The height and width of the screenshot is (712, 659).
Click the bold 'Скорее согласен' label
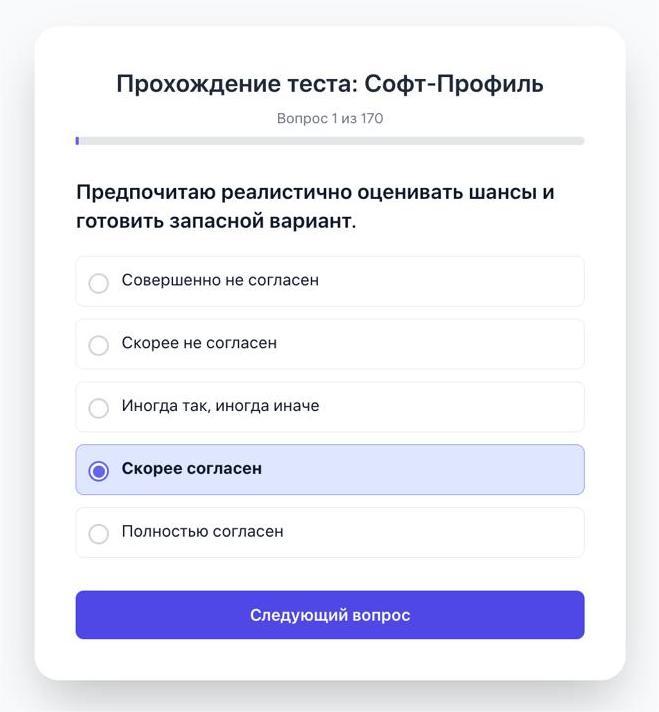191,469
